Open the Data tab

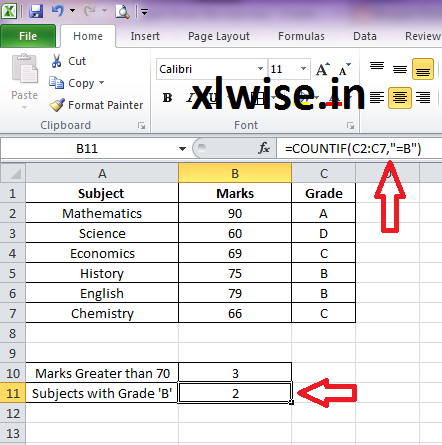365,36
